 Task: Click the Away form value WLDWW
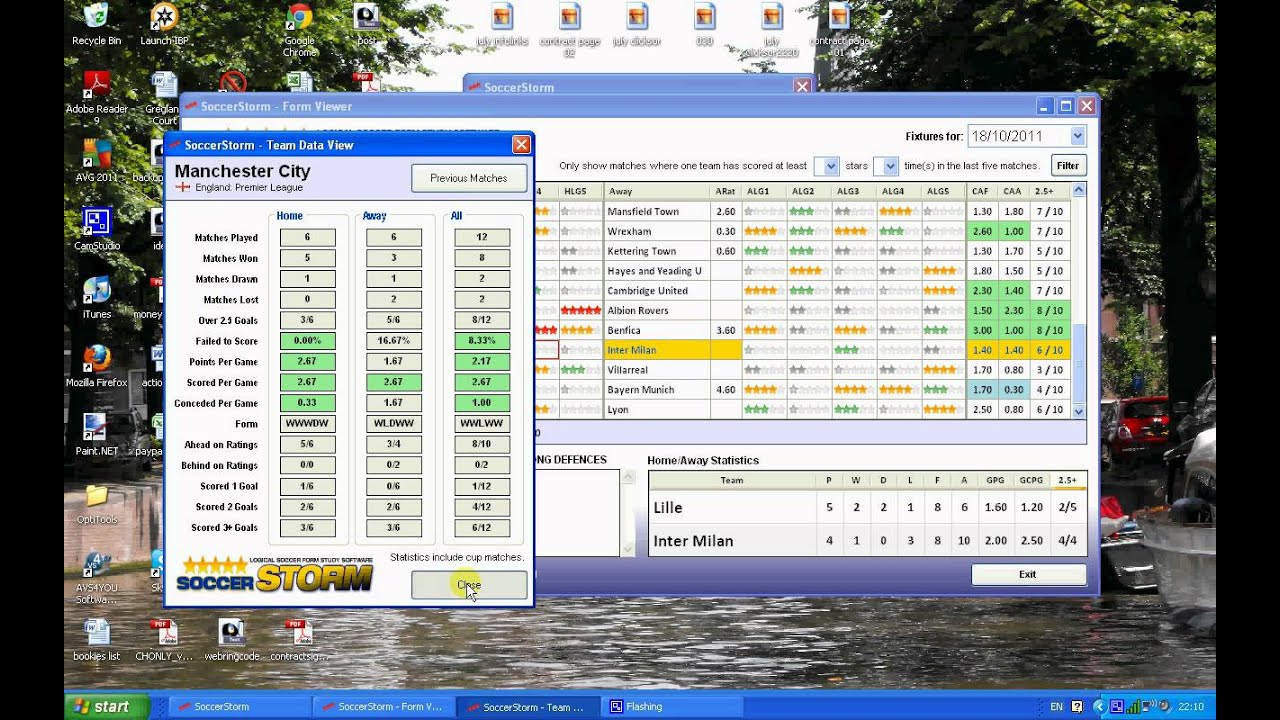point(394,424)
